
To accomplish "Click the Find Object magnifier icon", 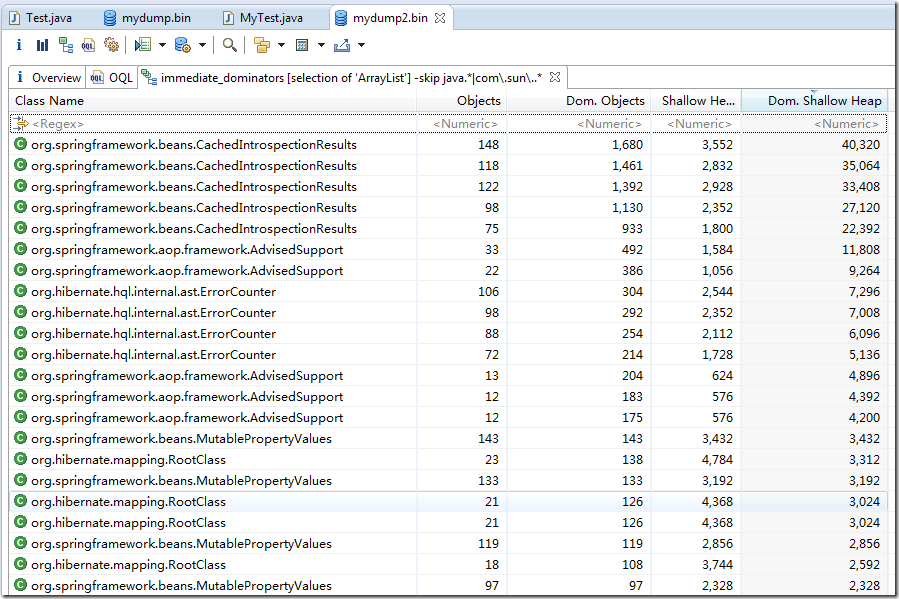I will point(229,45).
